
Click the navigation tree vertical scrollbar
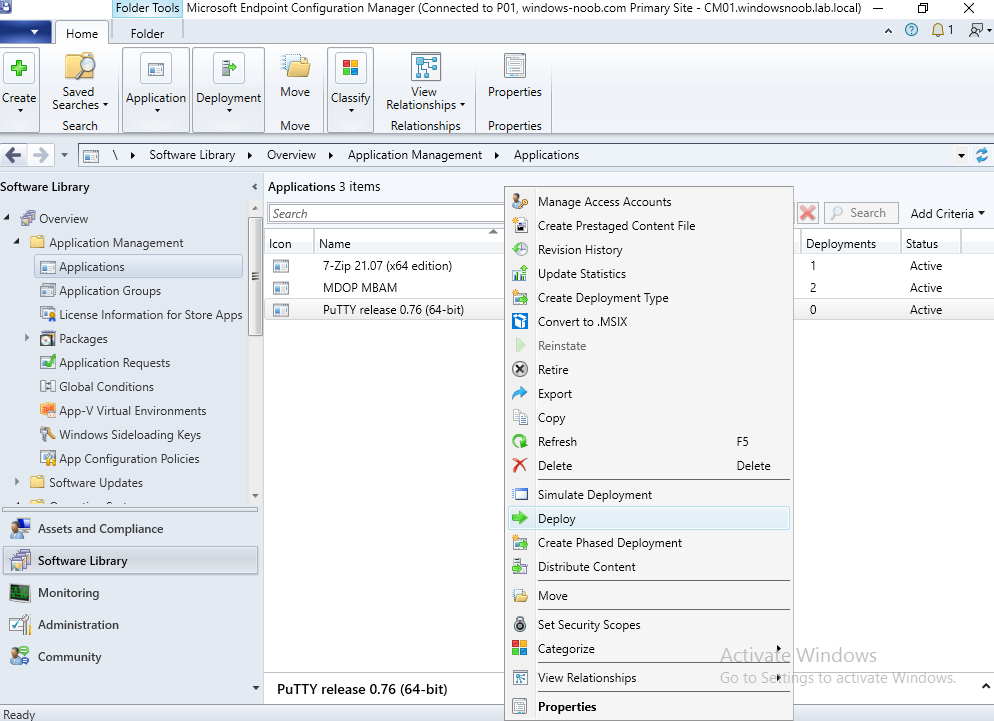(x=255, y=276)
